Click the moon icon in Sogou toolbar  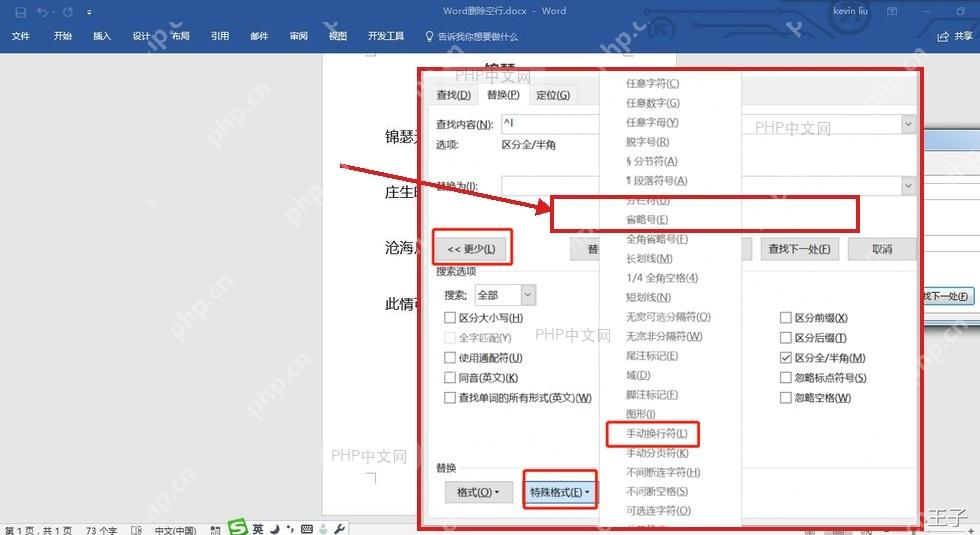coord(274,529)
